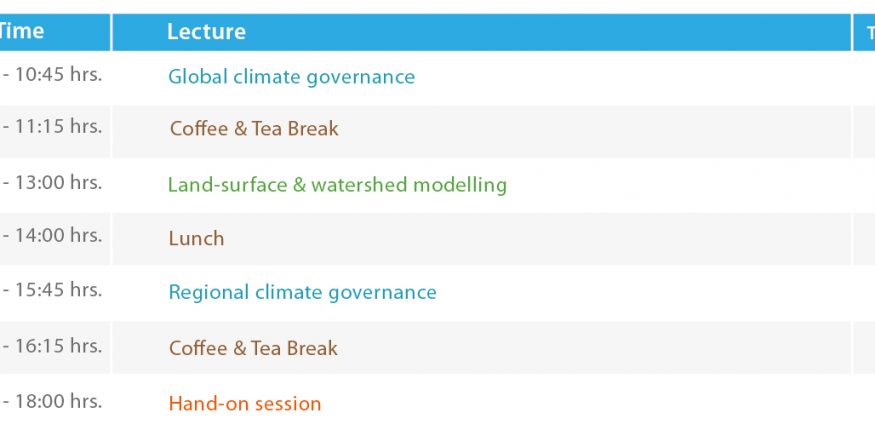Screen dimensions: 875x430
Task: Select the first Coffee & Tea Break entry
Action: tap(254, 129)
